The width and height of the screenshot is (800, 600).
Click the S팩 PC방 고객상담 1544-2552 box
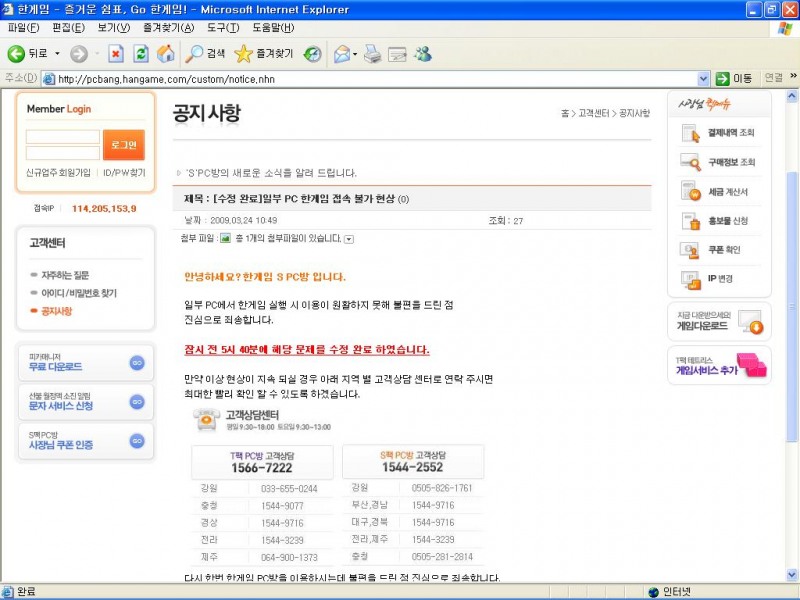pyautogui.click(x=413, y=462)
